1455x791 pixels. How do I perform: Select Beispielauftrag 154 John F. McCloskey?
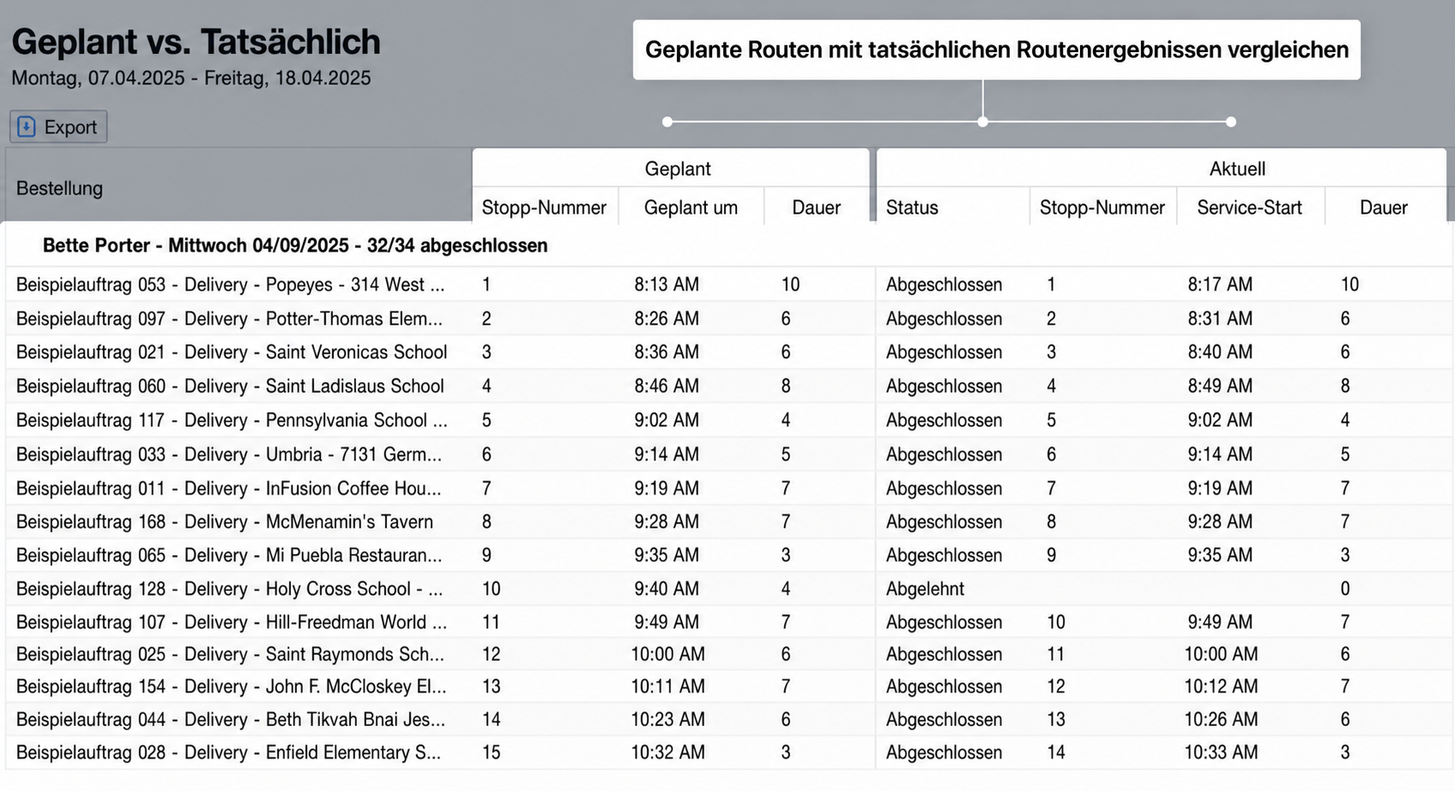click(x=231, y=686)
